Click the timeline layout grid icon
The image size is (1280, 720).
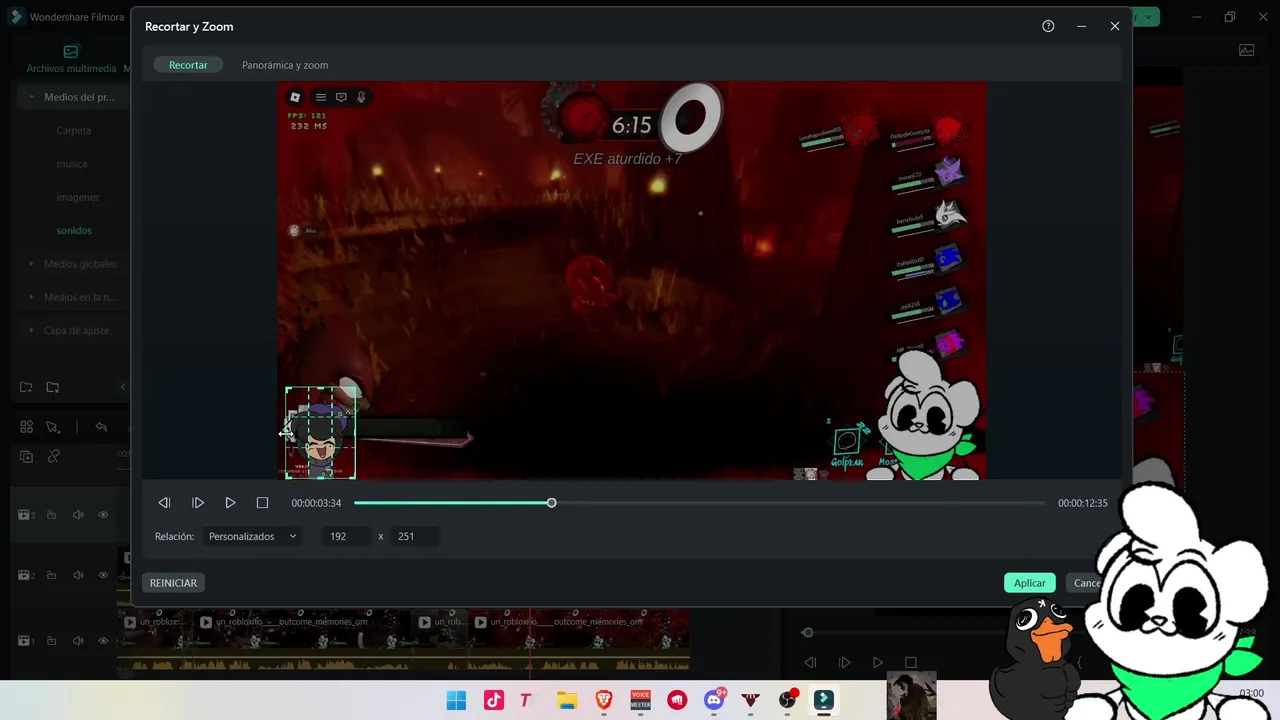pyautogui.click(x=26, y=427)
